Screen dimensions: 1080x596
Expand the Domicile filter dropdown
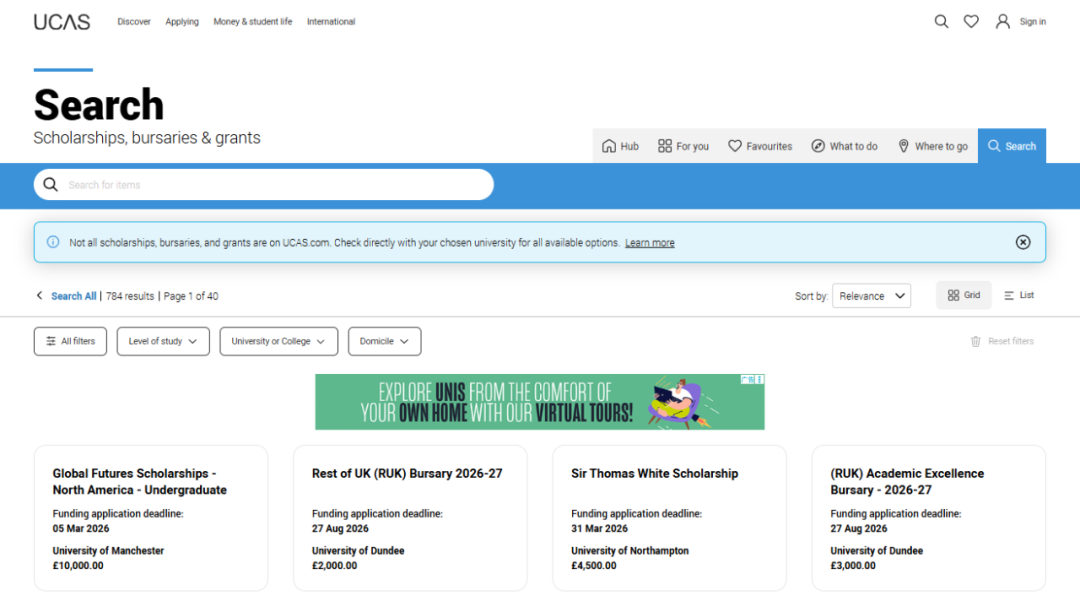tap(384, 341)
